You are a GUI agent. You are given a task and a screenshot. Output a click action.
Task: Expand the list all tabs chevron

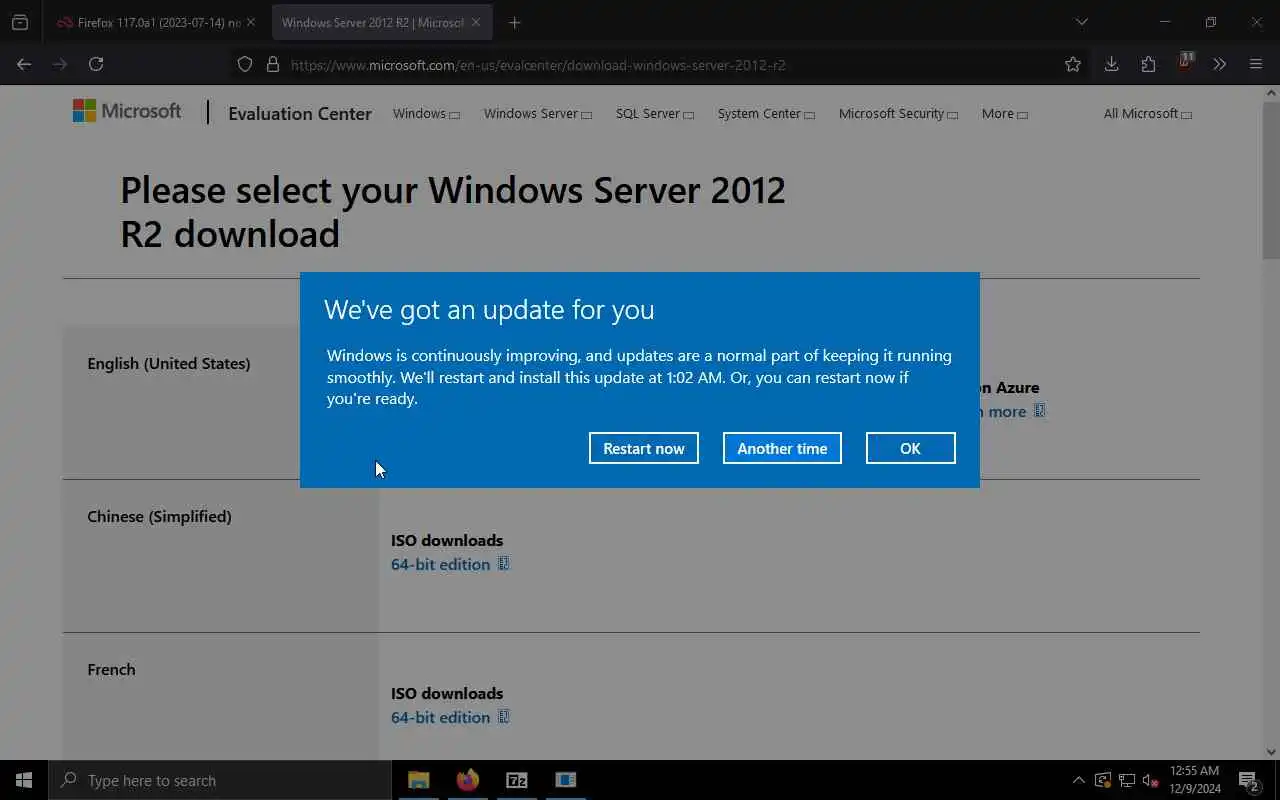1081,22
